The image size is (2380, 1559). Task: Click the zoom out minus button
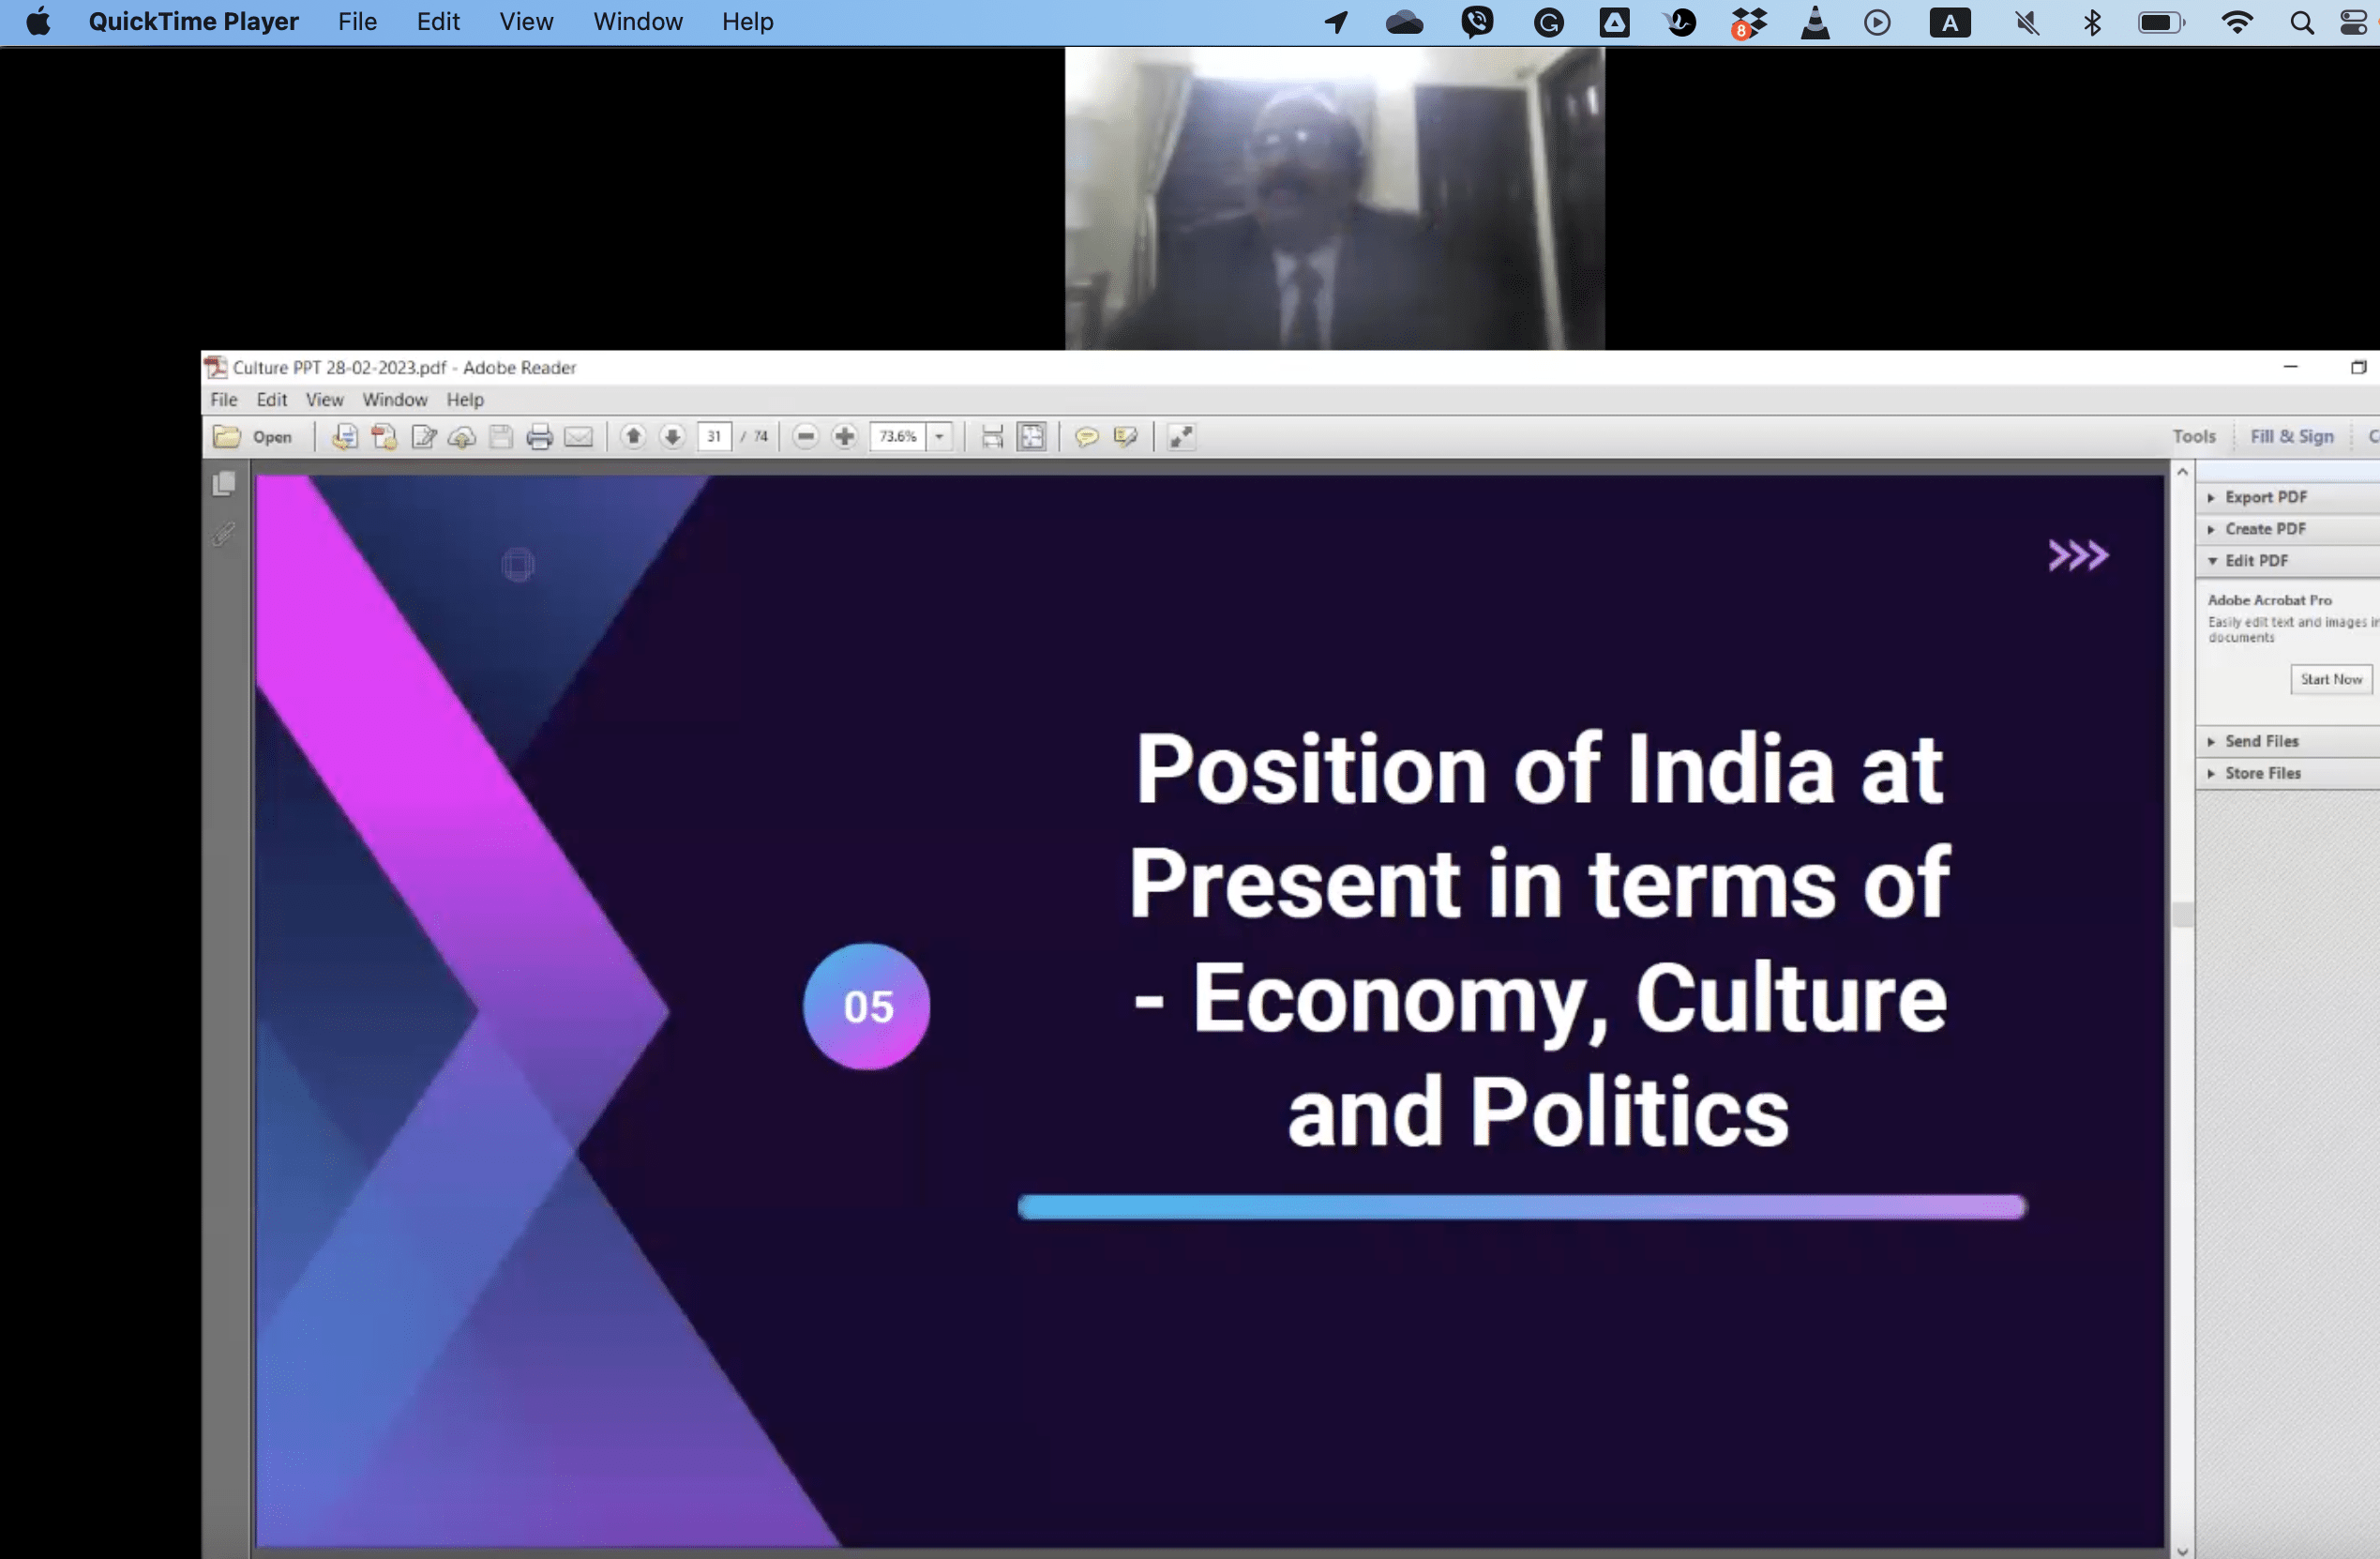click(806, 437)
